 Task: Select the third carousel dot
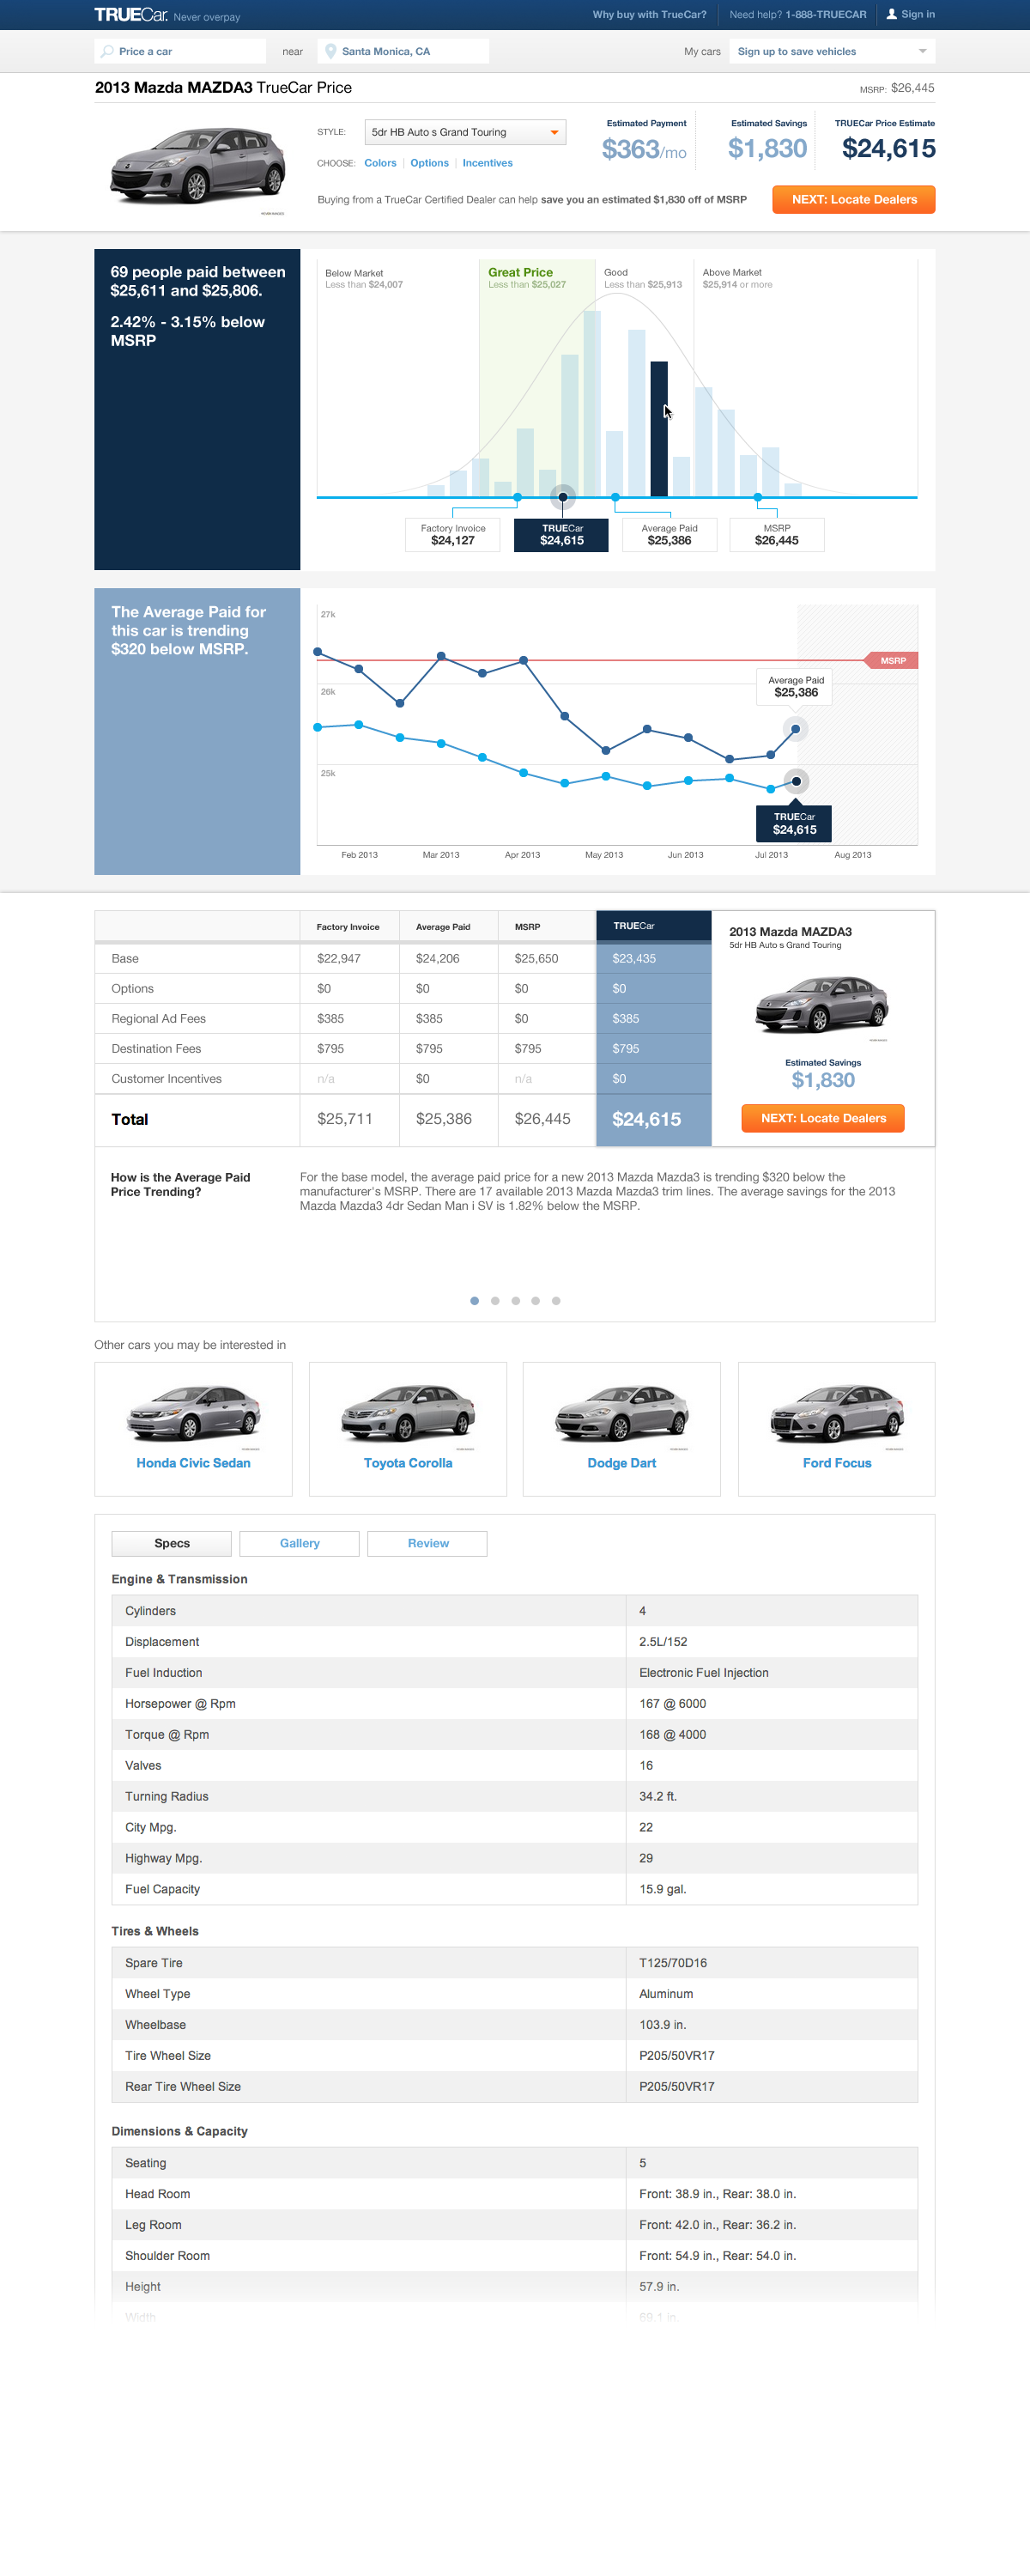click(x=515, y=1300)
